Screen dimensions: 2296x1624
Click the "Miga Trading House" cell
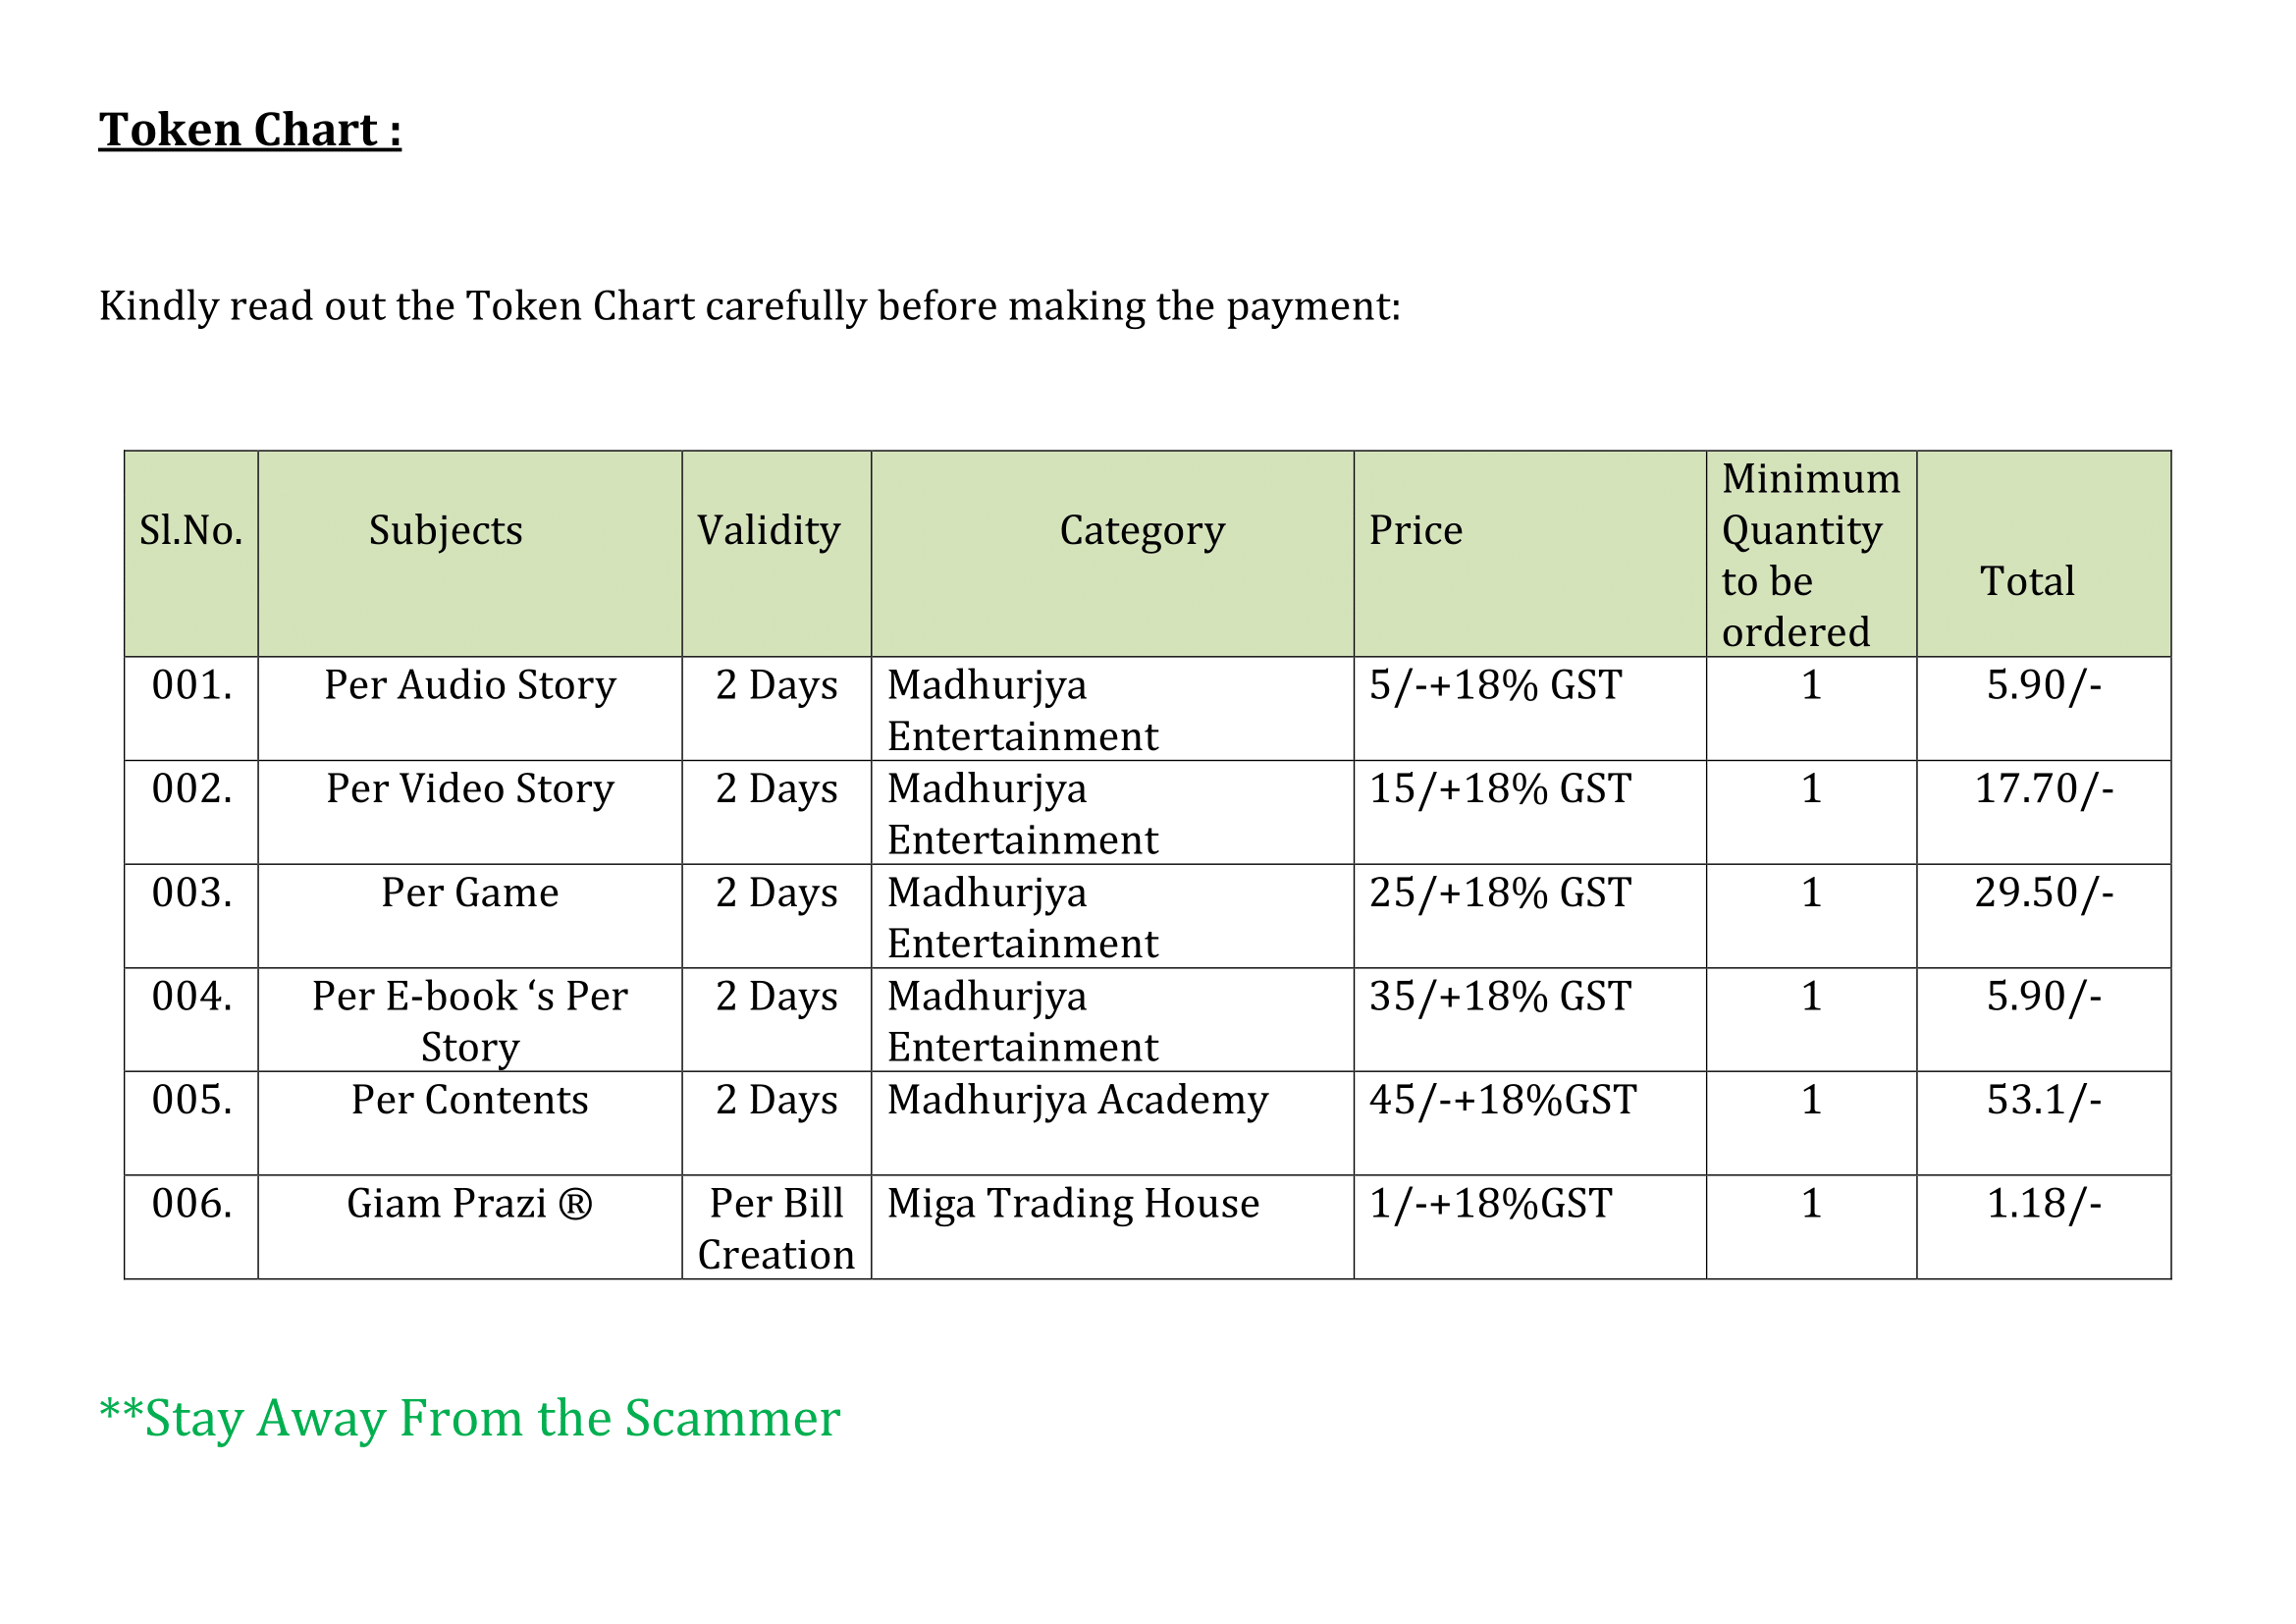(1073, 1204)
